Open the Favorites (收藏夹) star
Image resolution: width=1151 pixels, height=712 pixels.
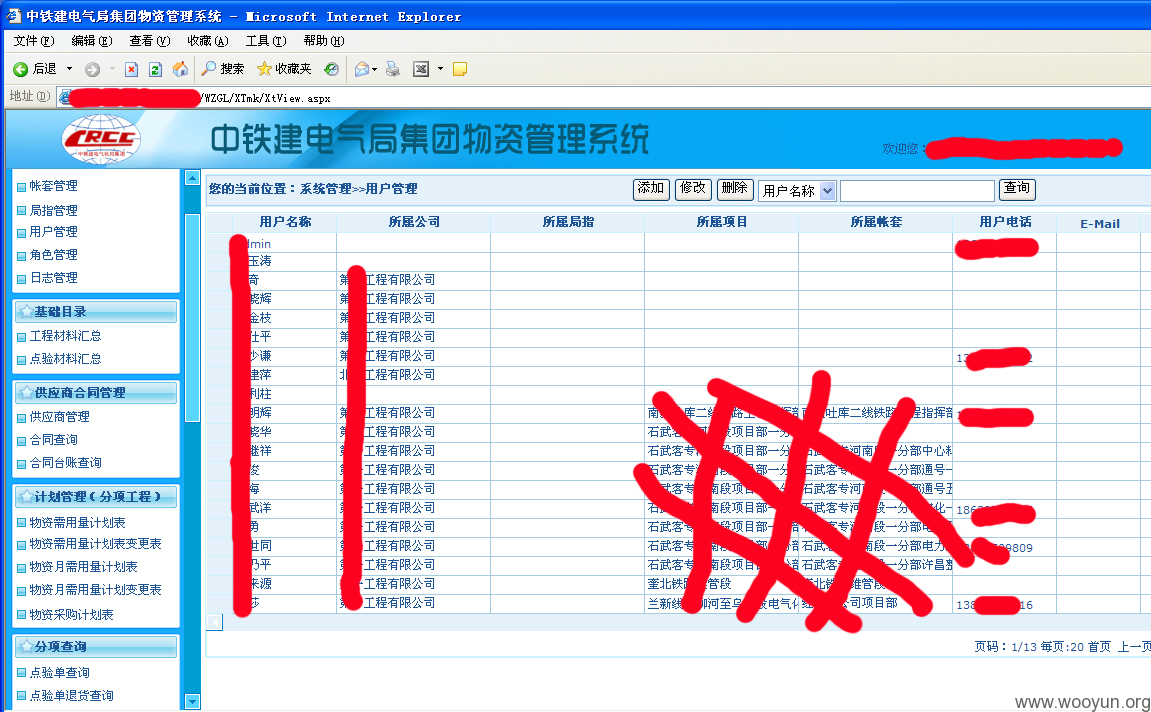[x=284, y=69]
